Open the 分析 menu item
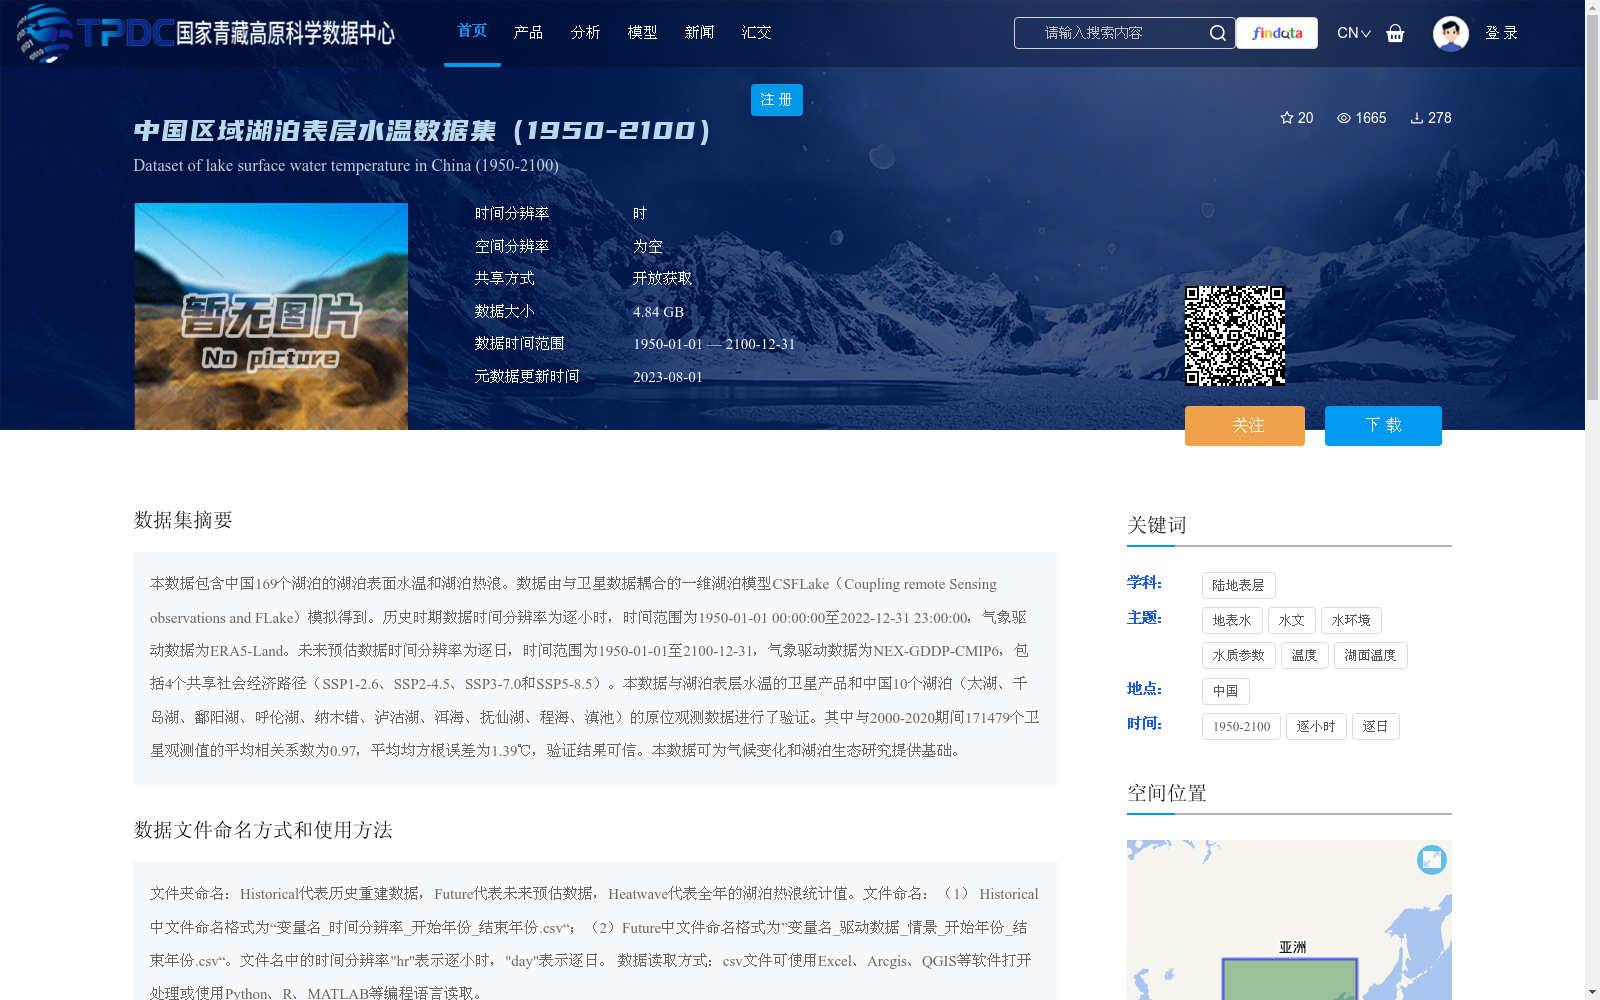This screenshot has width=1600, height=1000. point(585,33)
